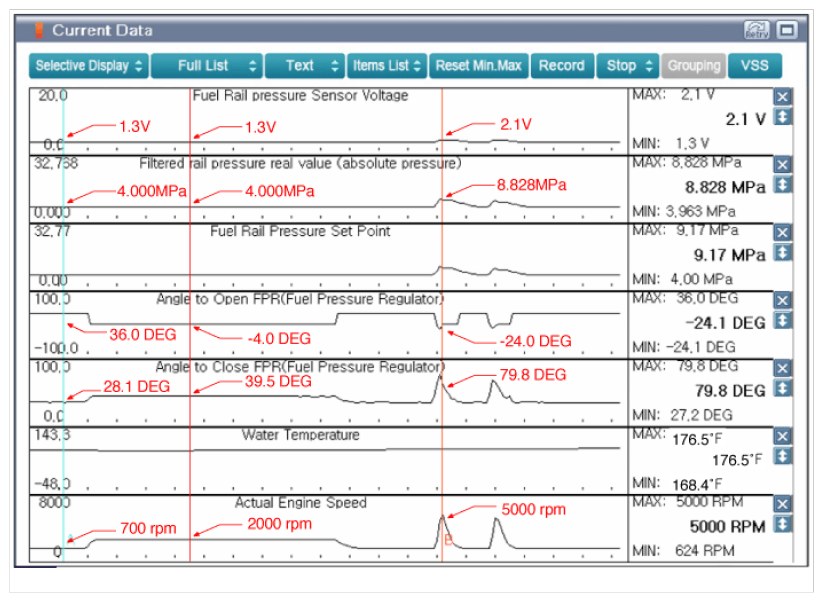Remove the Angle to Open FPR graph
Screen dimensions: 823x602
point(783,300)
